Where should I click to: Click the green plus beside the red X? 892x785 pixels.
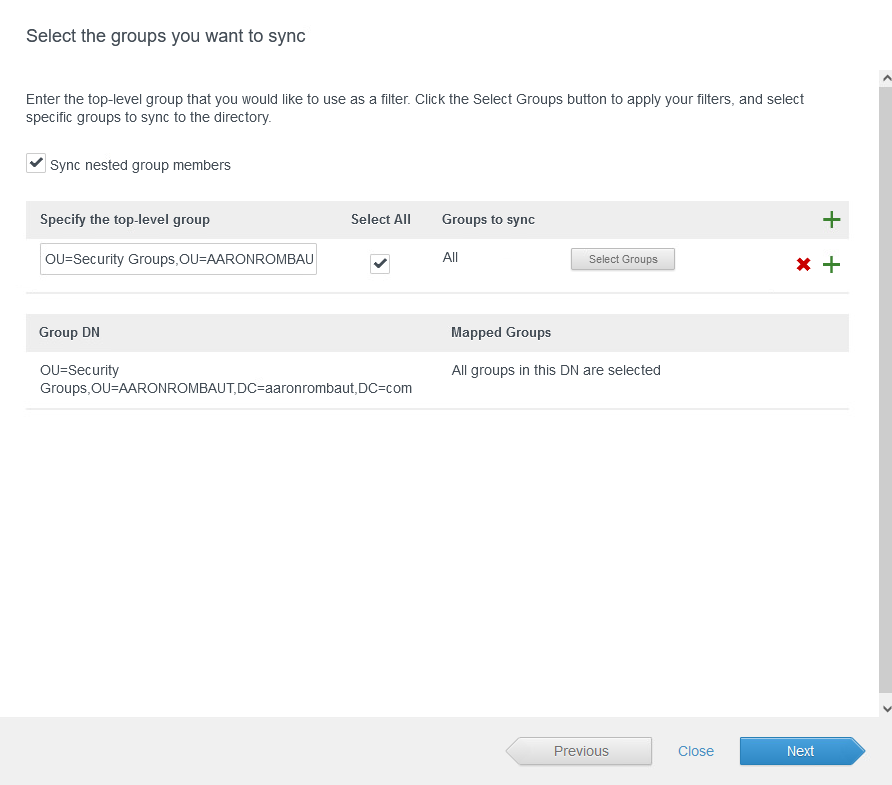(831, 265)
